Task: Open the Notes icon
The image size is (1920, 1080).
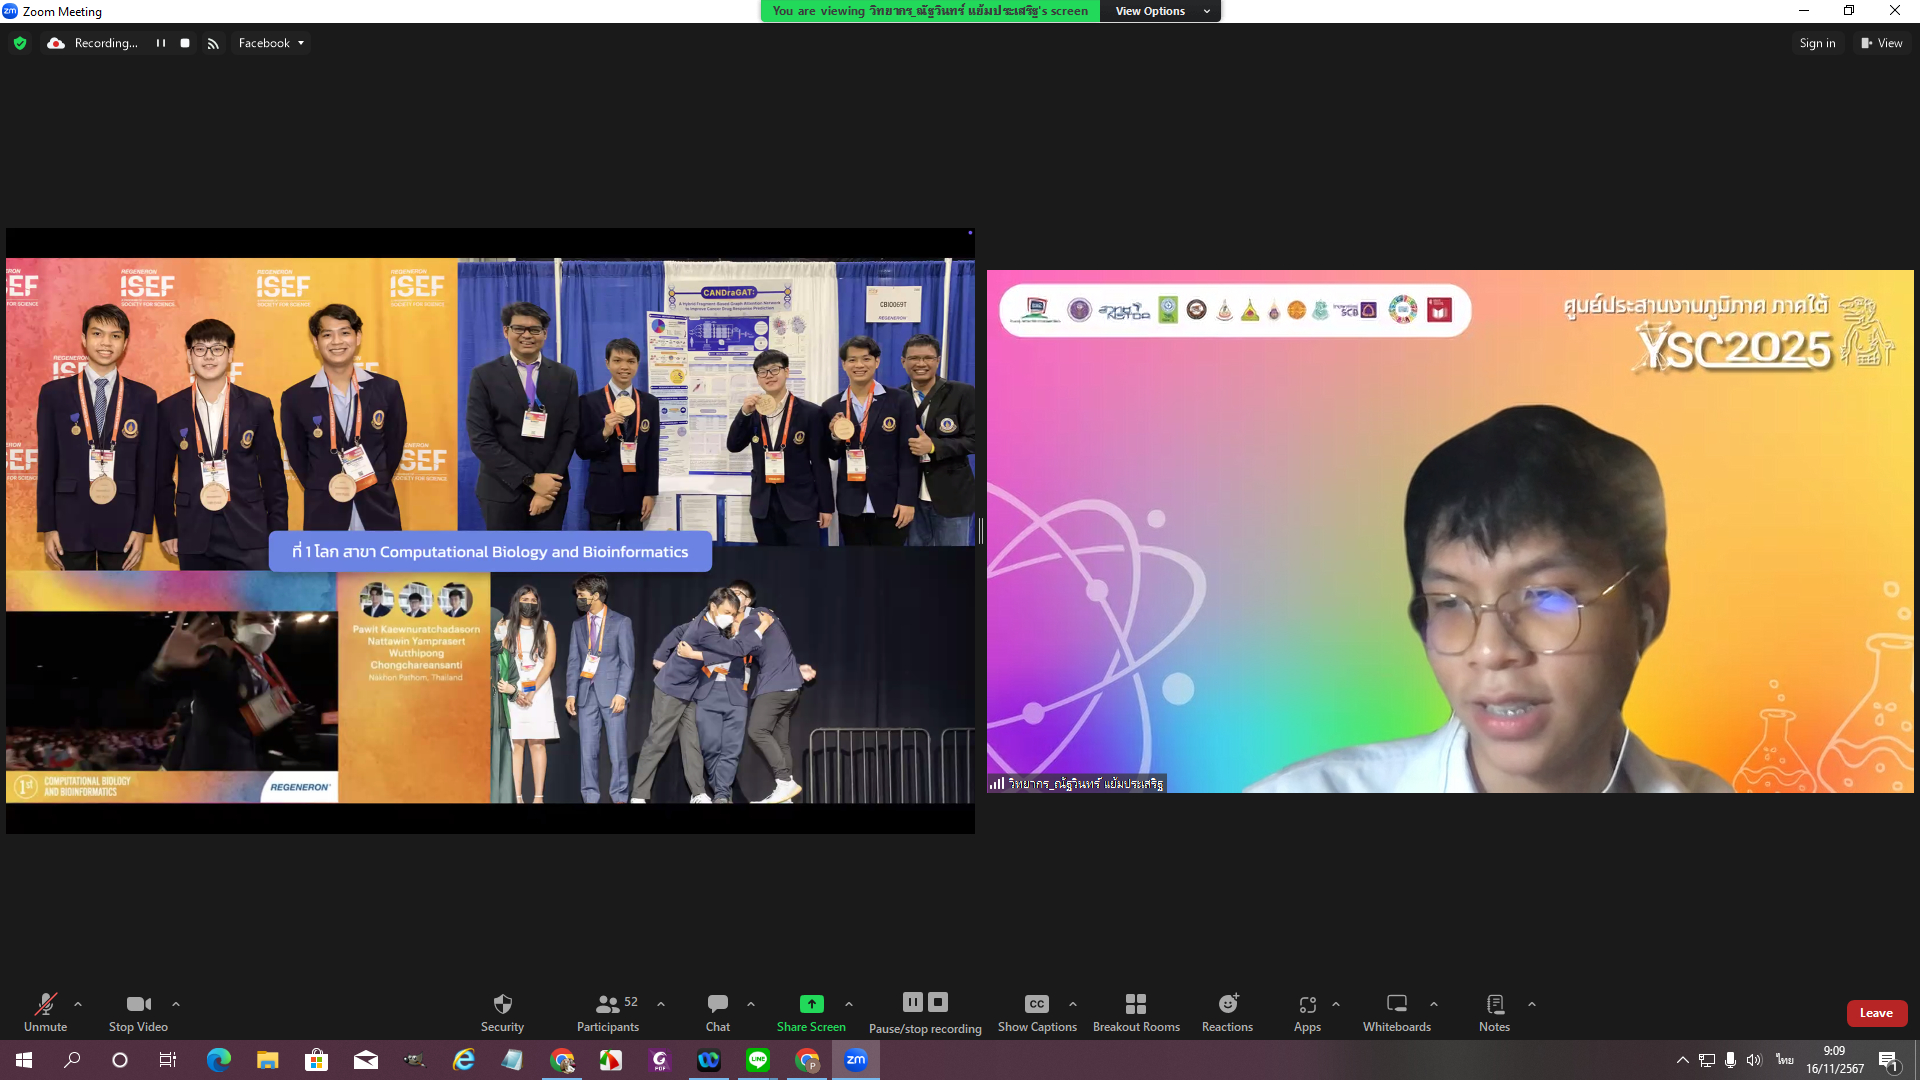Action: pos(1494,1004)
